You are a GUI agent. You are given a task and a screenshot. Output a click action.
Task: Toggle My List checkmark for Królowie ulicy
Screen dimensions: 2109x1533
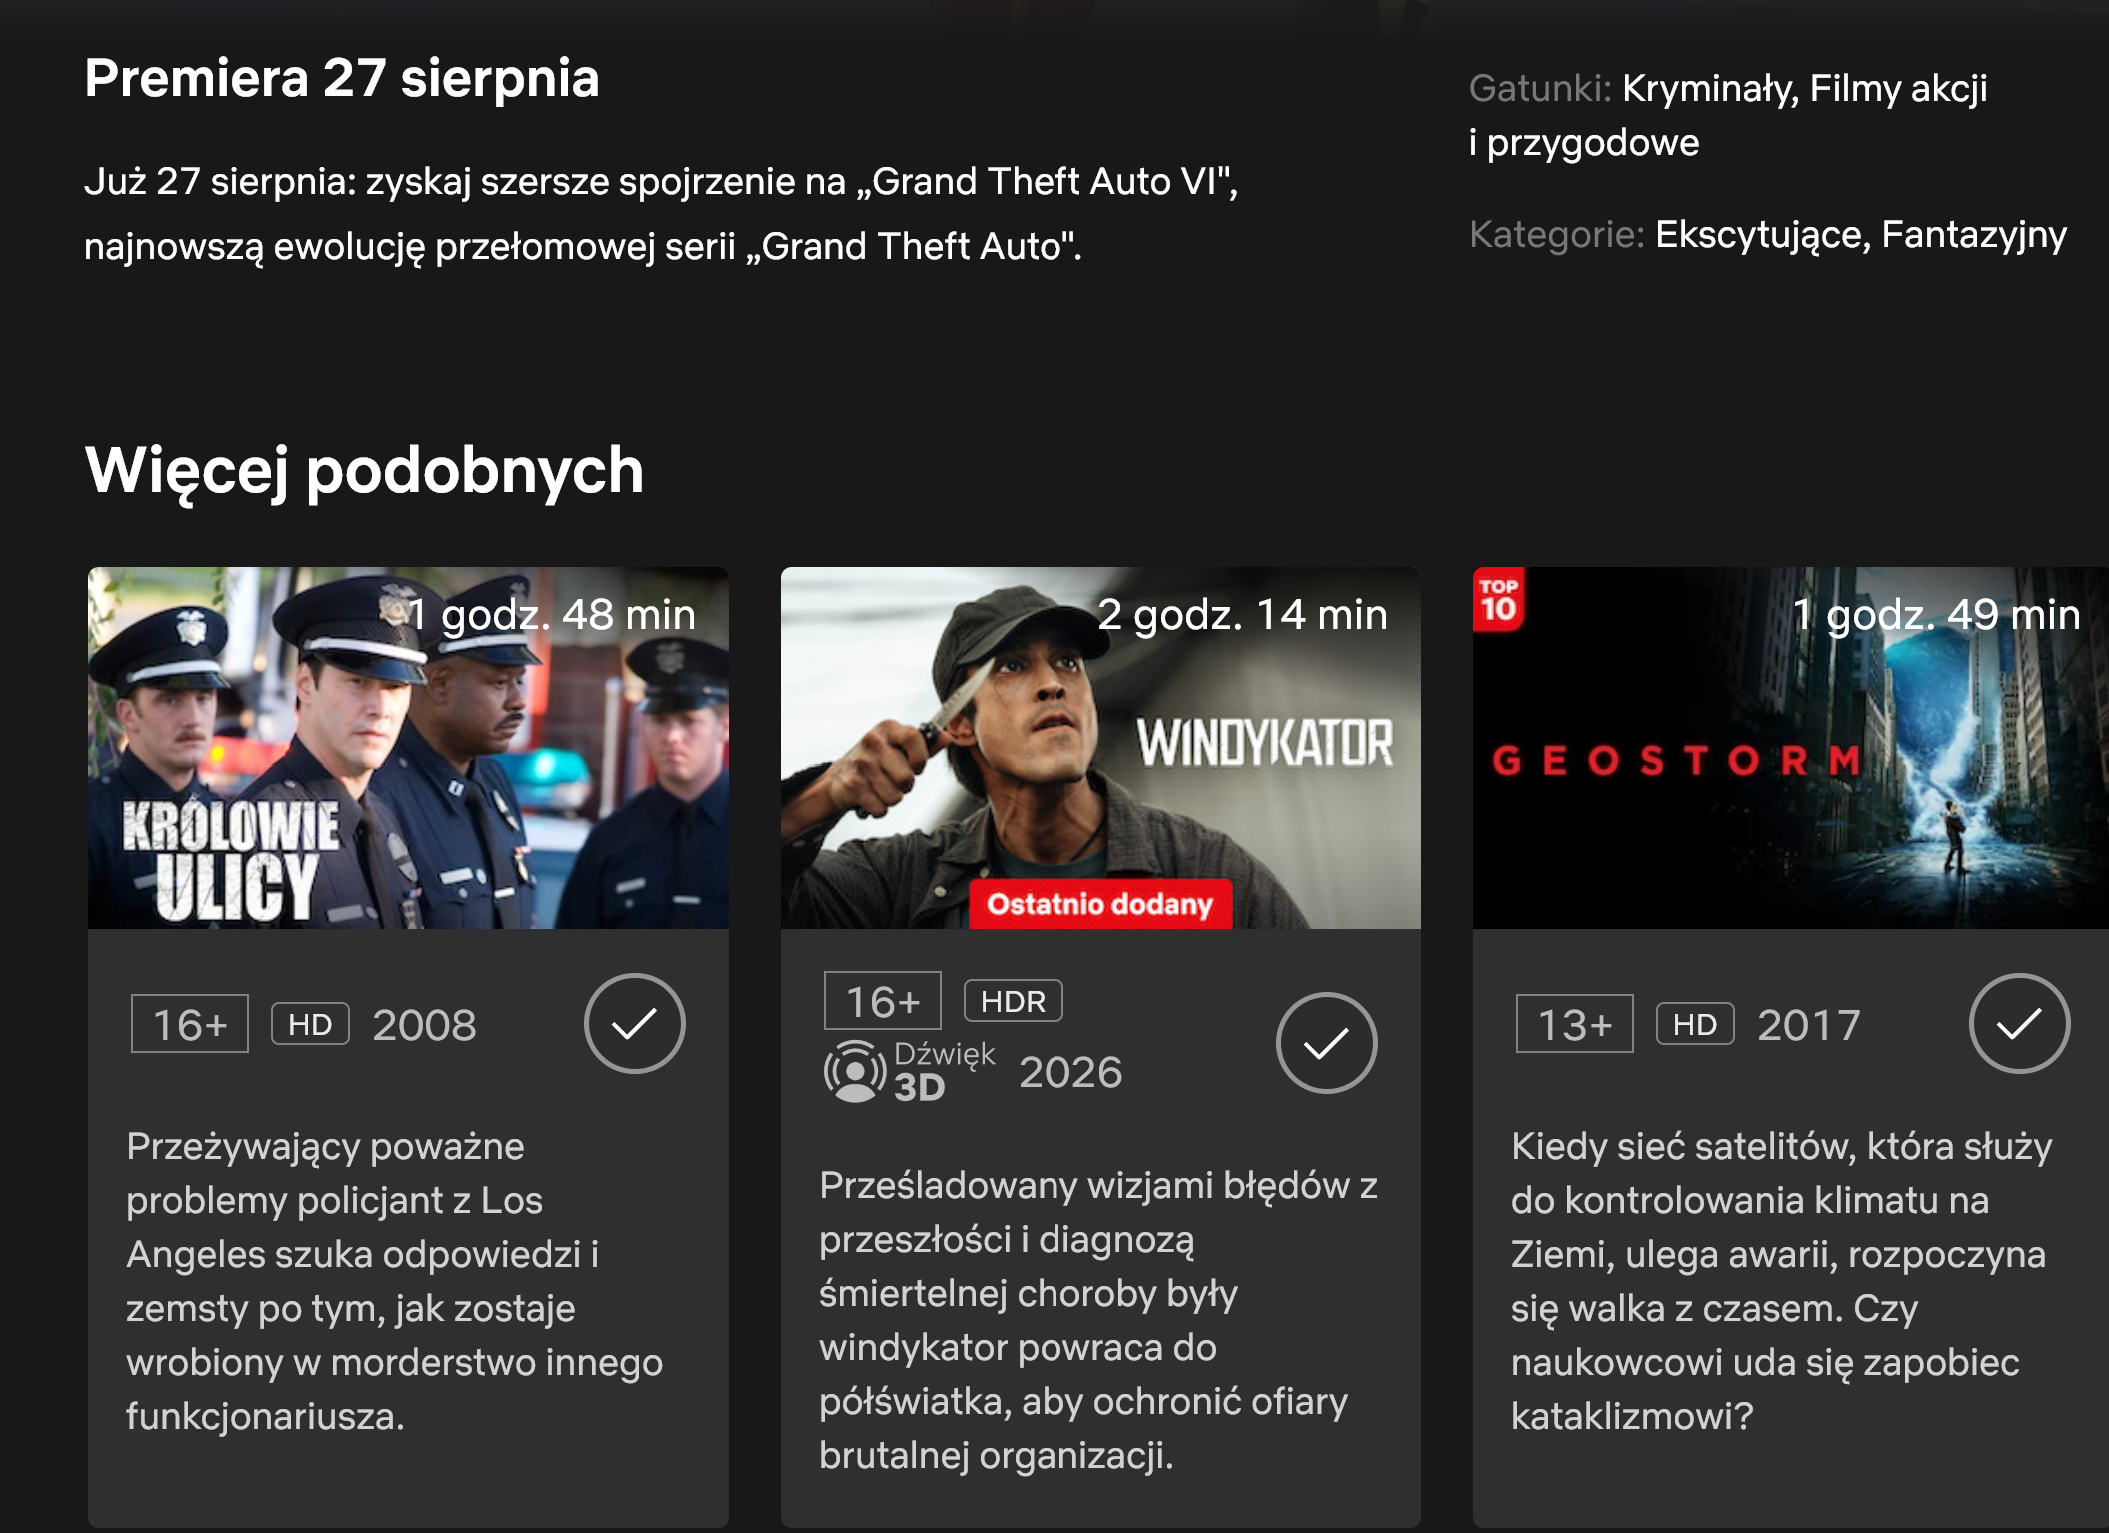(x=635, y=1023)
